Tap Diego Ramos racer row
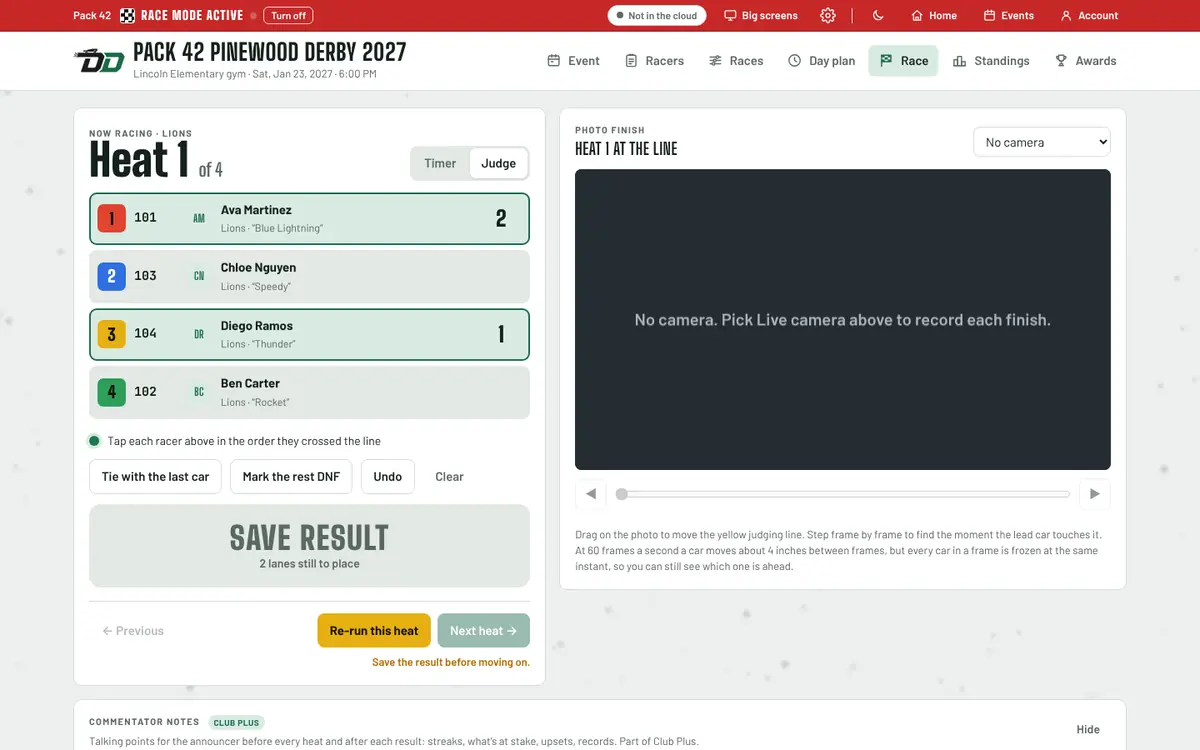Screen dimensions: 1200x750 pyautogui.click(x=309, y=334)
